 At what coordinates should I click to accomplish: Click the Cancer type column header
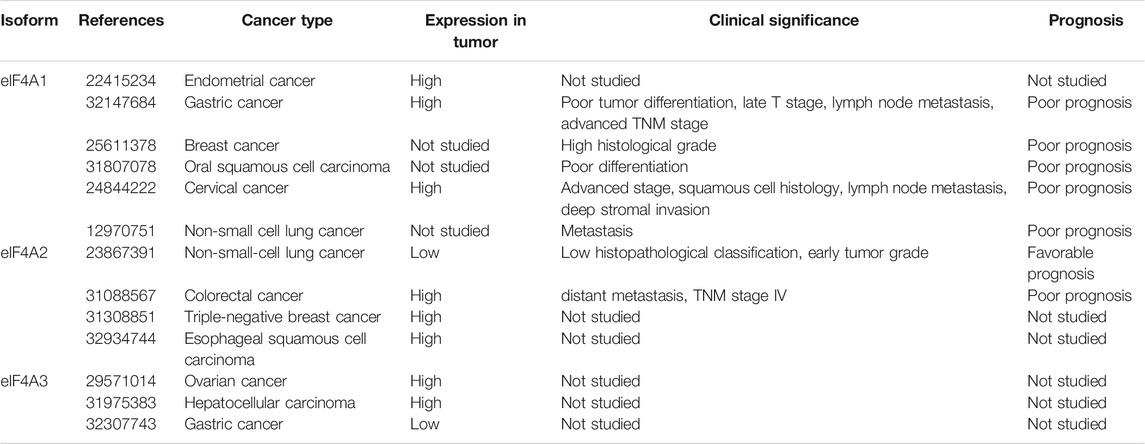pos(287,21)
